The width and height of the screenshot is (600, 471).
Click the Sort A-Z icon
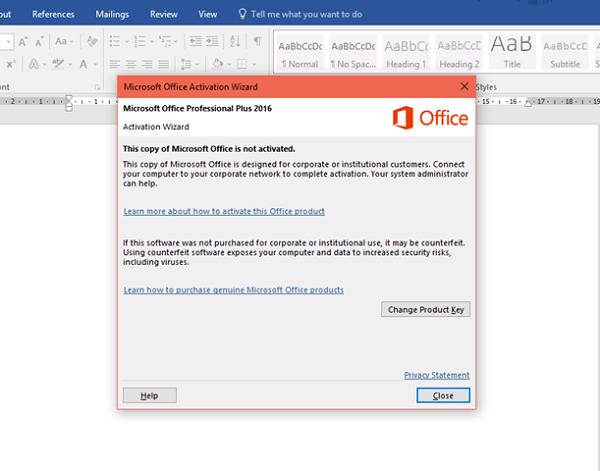235,41
